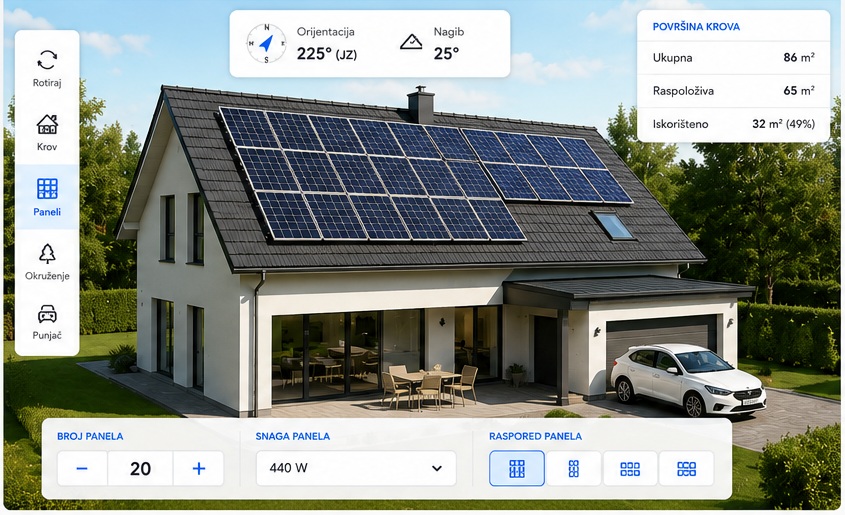
Task: Click the panel count field showing 20
Action: (140, 469)
